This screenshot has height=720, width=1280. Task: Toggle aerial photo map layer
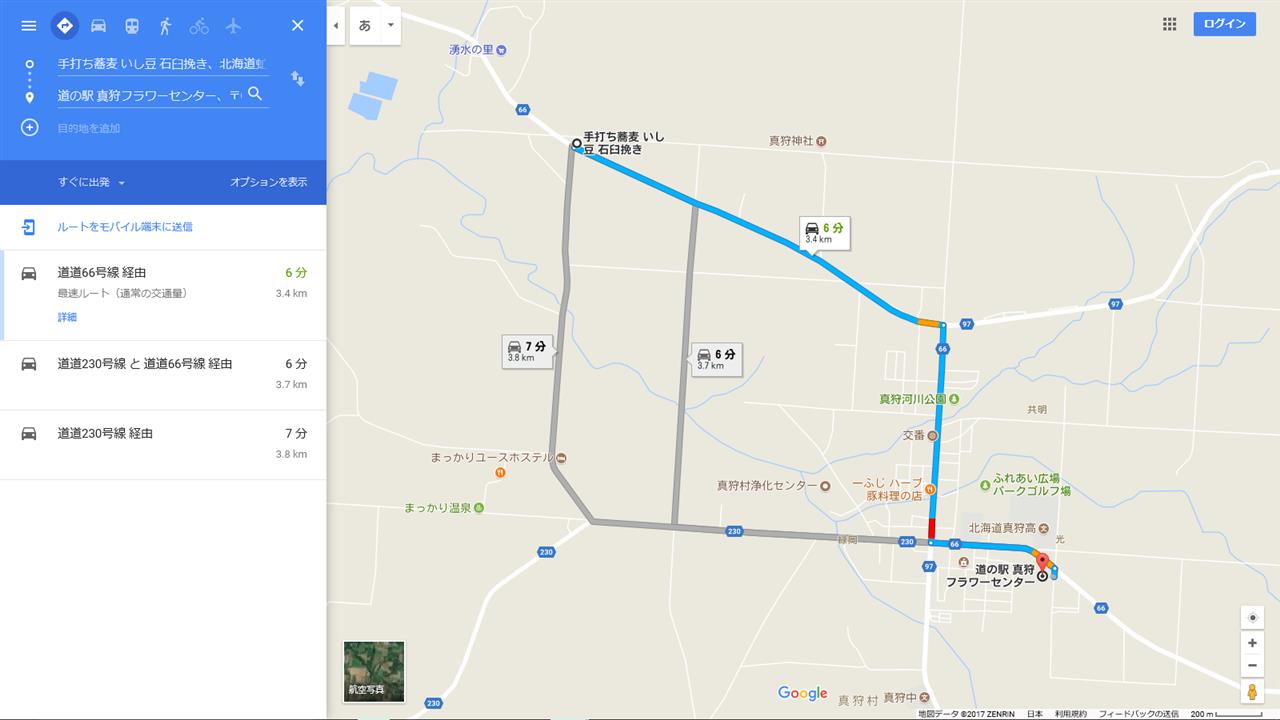374,671
